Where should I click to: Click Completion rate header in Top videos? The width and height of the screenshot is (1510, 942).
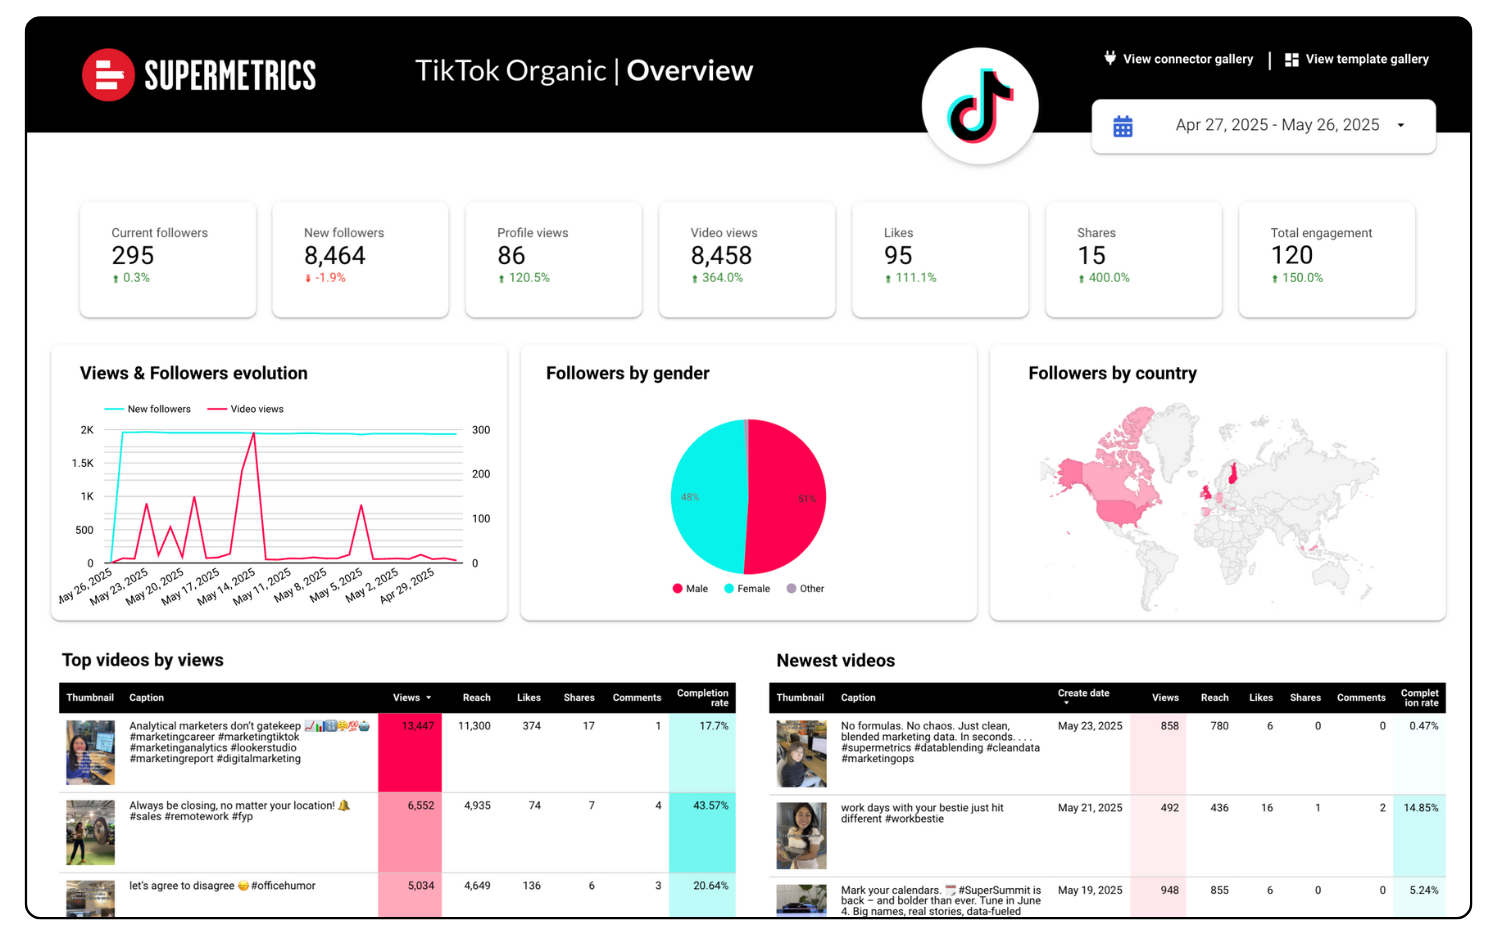pyautogui.click(x=702, y=698)
